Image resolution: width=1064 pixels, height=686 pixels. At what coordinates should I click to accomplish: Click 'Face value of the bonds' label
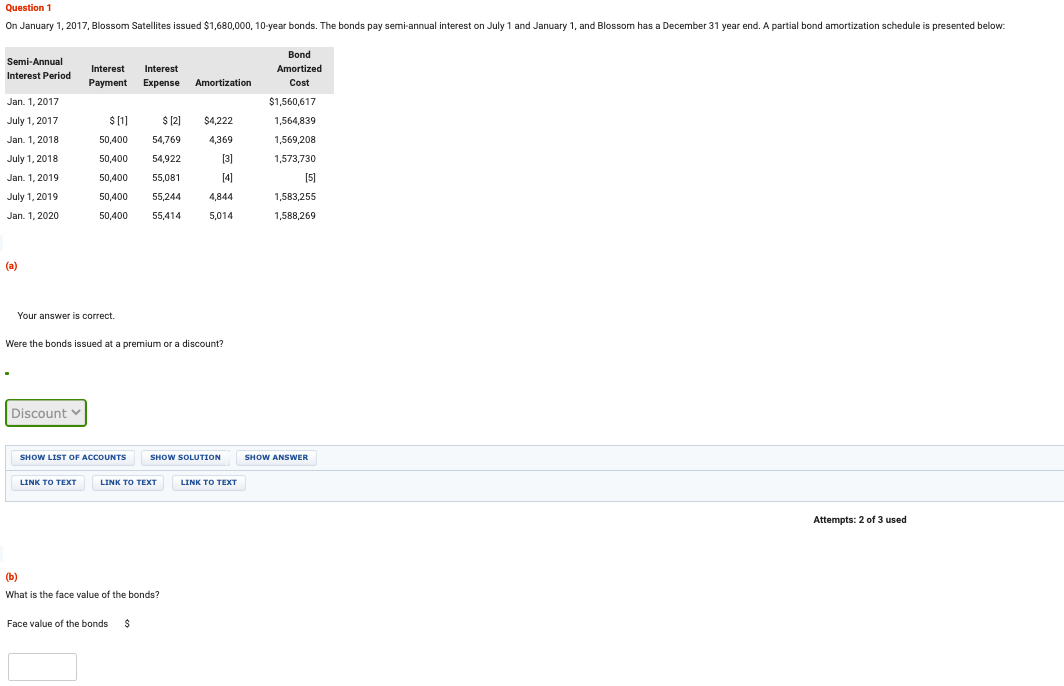coord(58,624)
